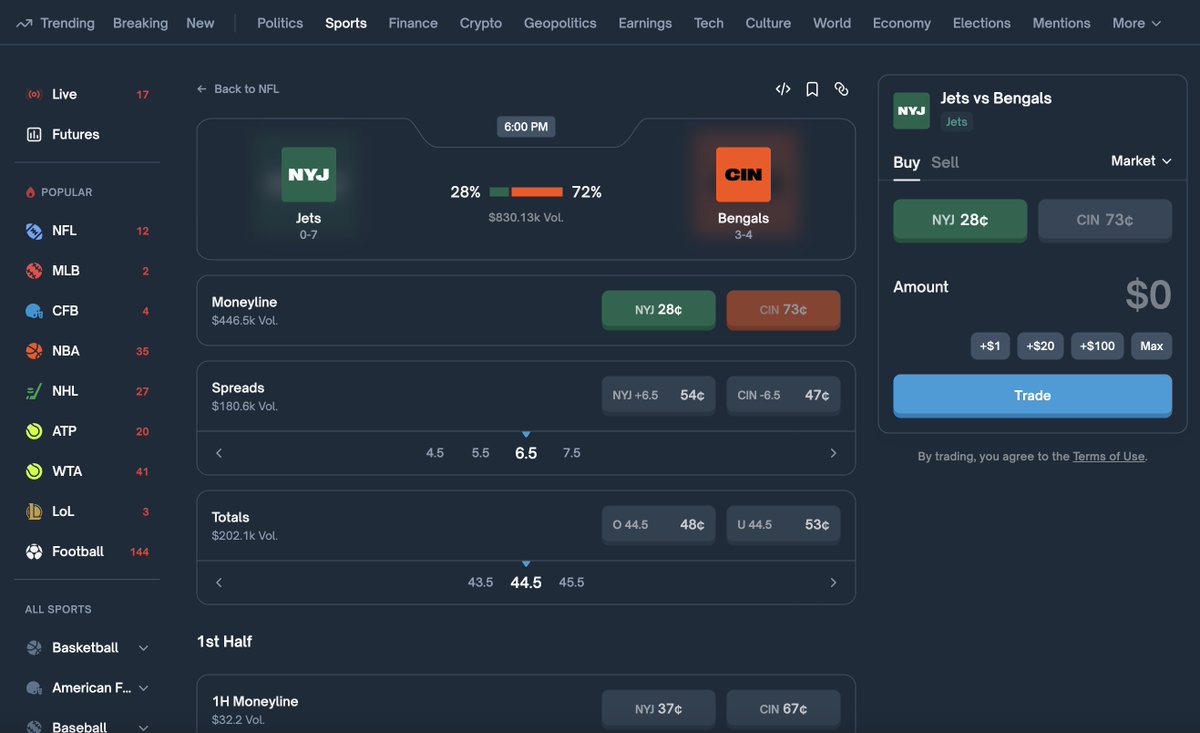Click the $0 amount input field

tap(1148, 295)
